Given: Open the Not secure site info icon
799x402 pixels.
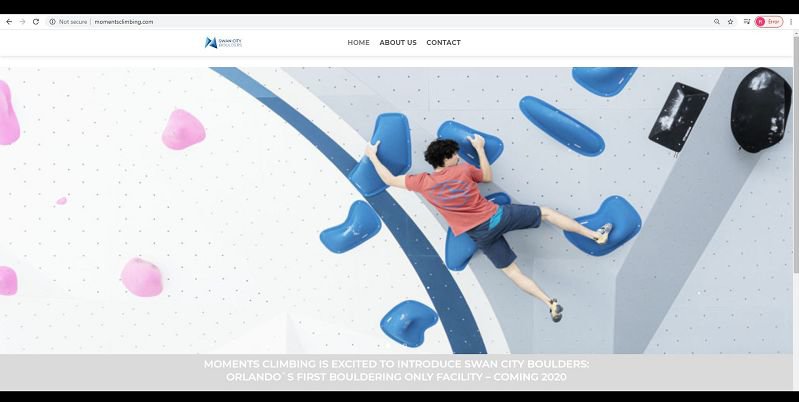Looking at the screenshot, I should pos(52,22).
